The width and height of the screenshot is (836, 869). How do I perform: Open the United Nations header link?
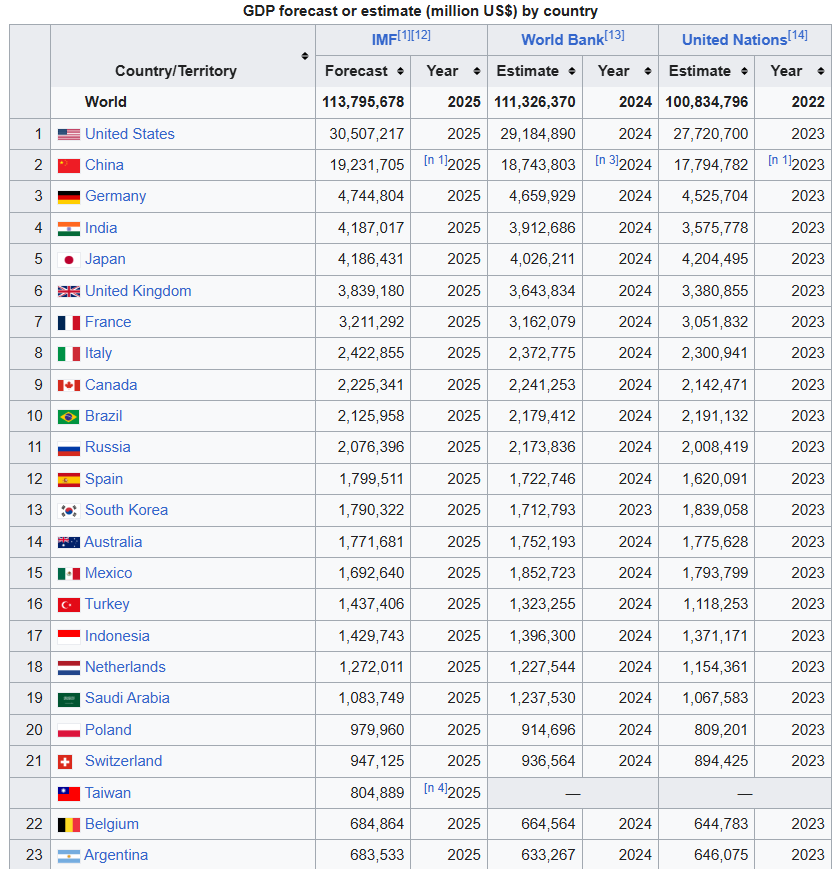tap(734, 40)
